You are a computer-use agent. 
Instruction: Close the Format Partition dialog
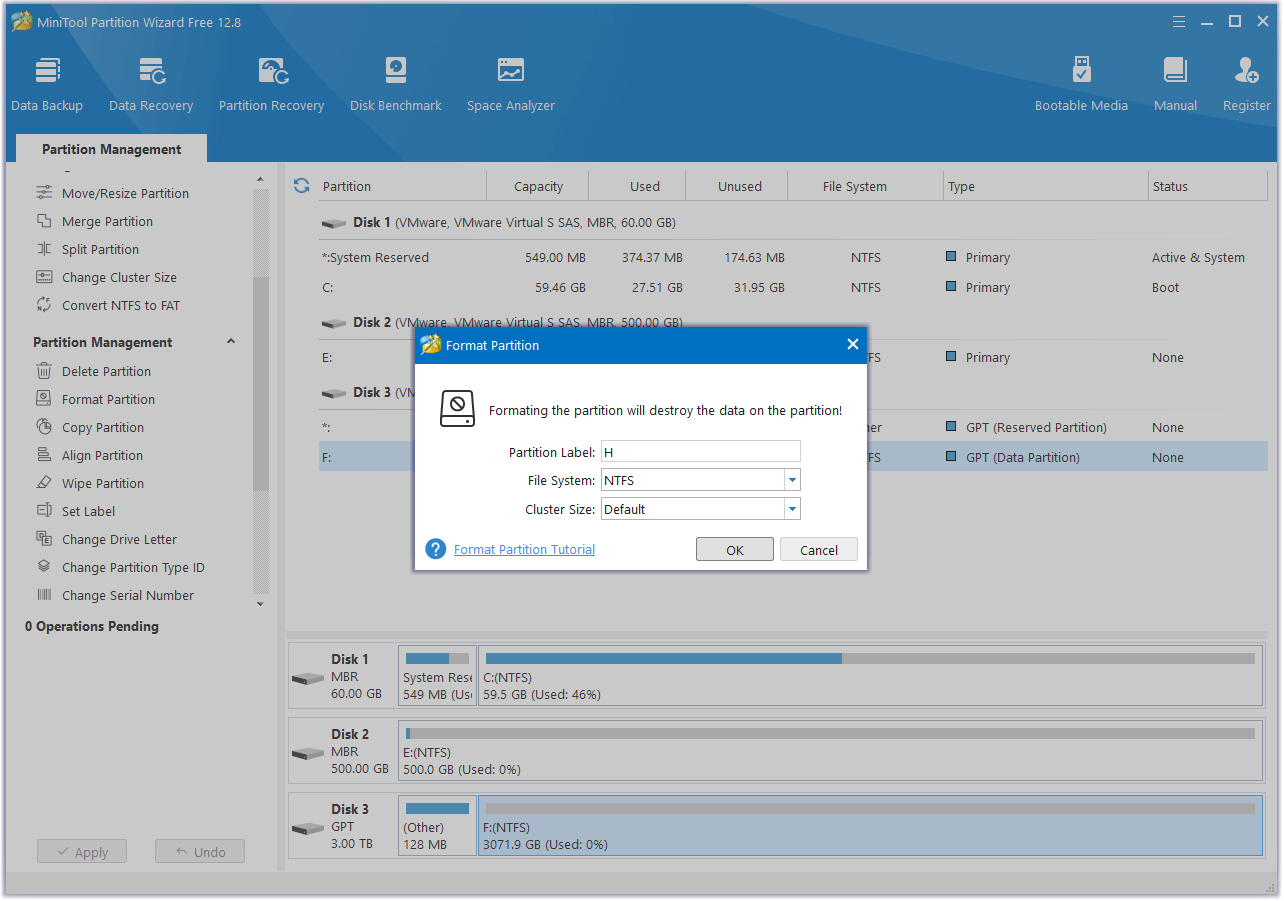[853, 344]
